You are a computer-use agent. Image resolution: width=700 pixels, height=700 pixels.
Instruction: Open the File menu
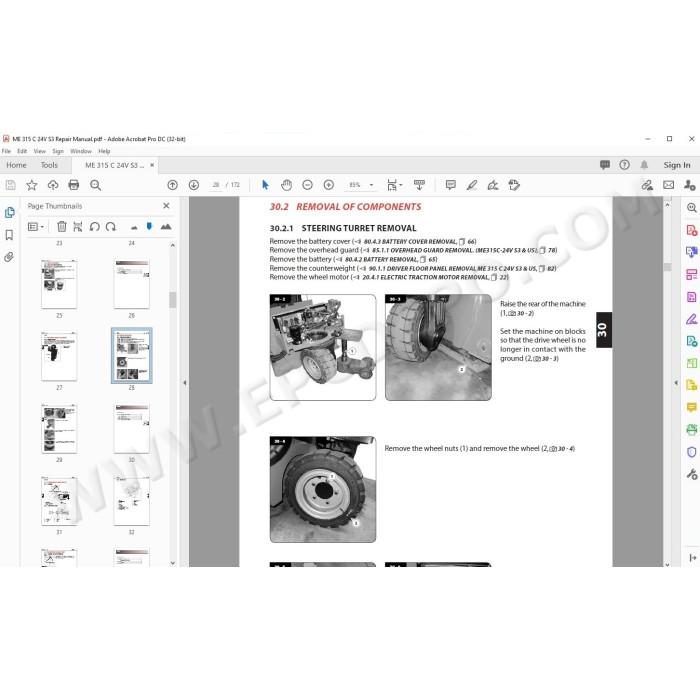tap(6, 151)
